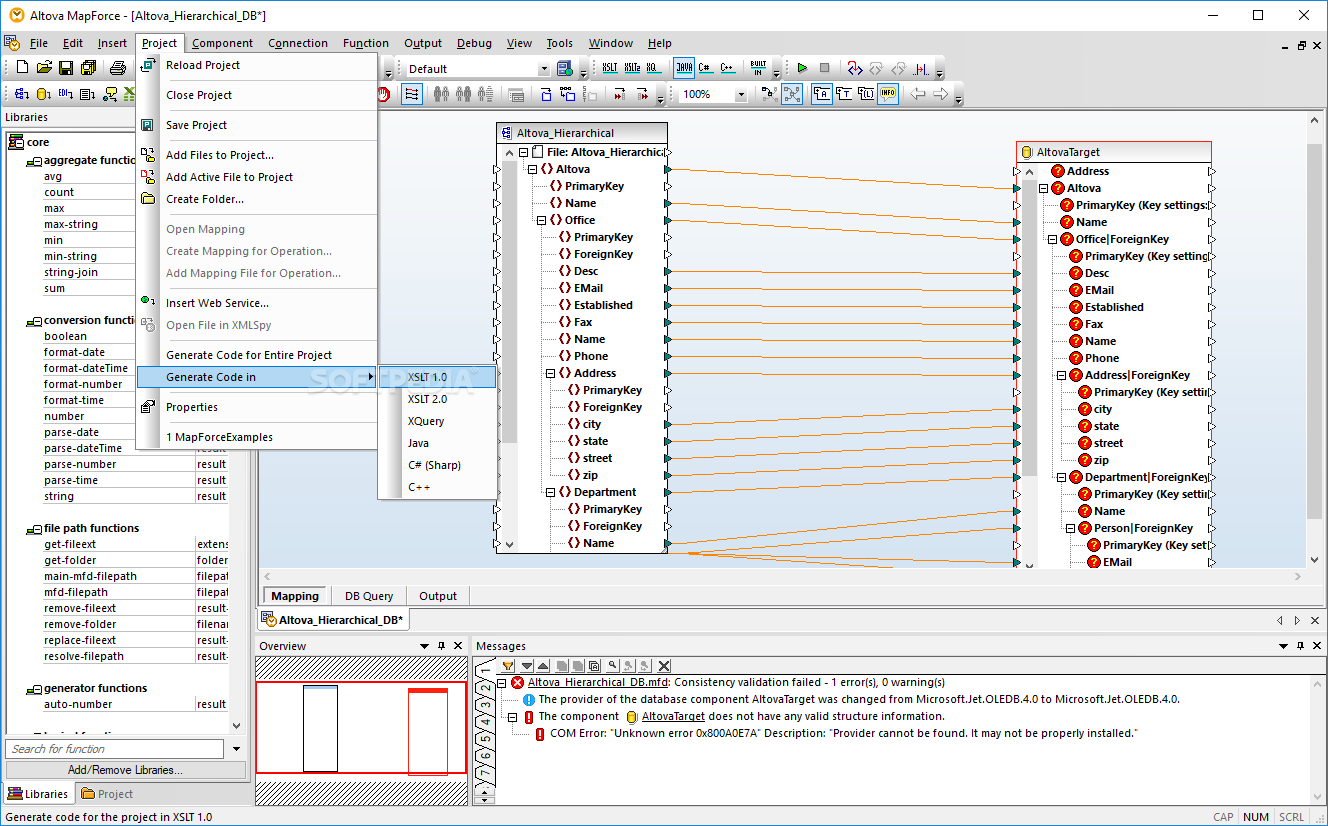The height and width of the screenshot is (826, 1328).
Task: Toggle the show types 'T' button
Action: [x=844, y=94]
